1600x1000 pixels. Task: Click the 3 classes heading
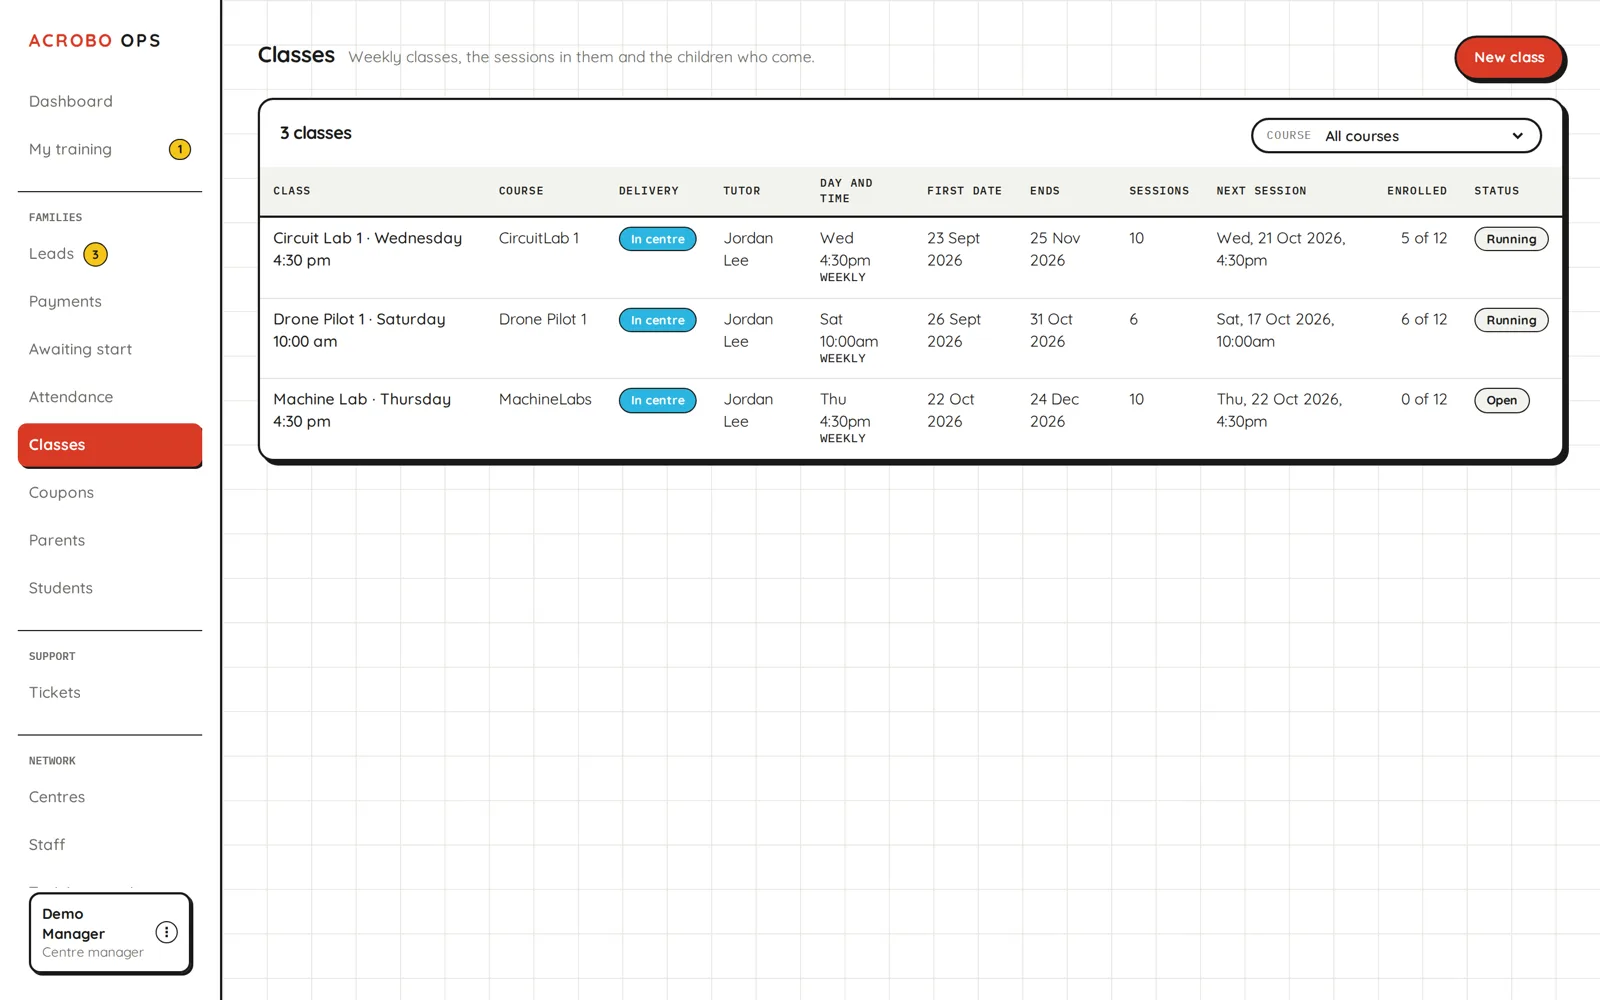(x=316, y=133)
